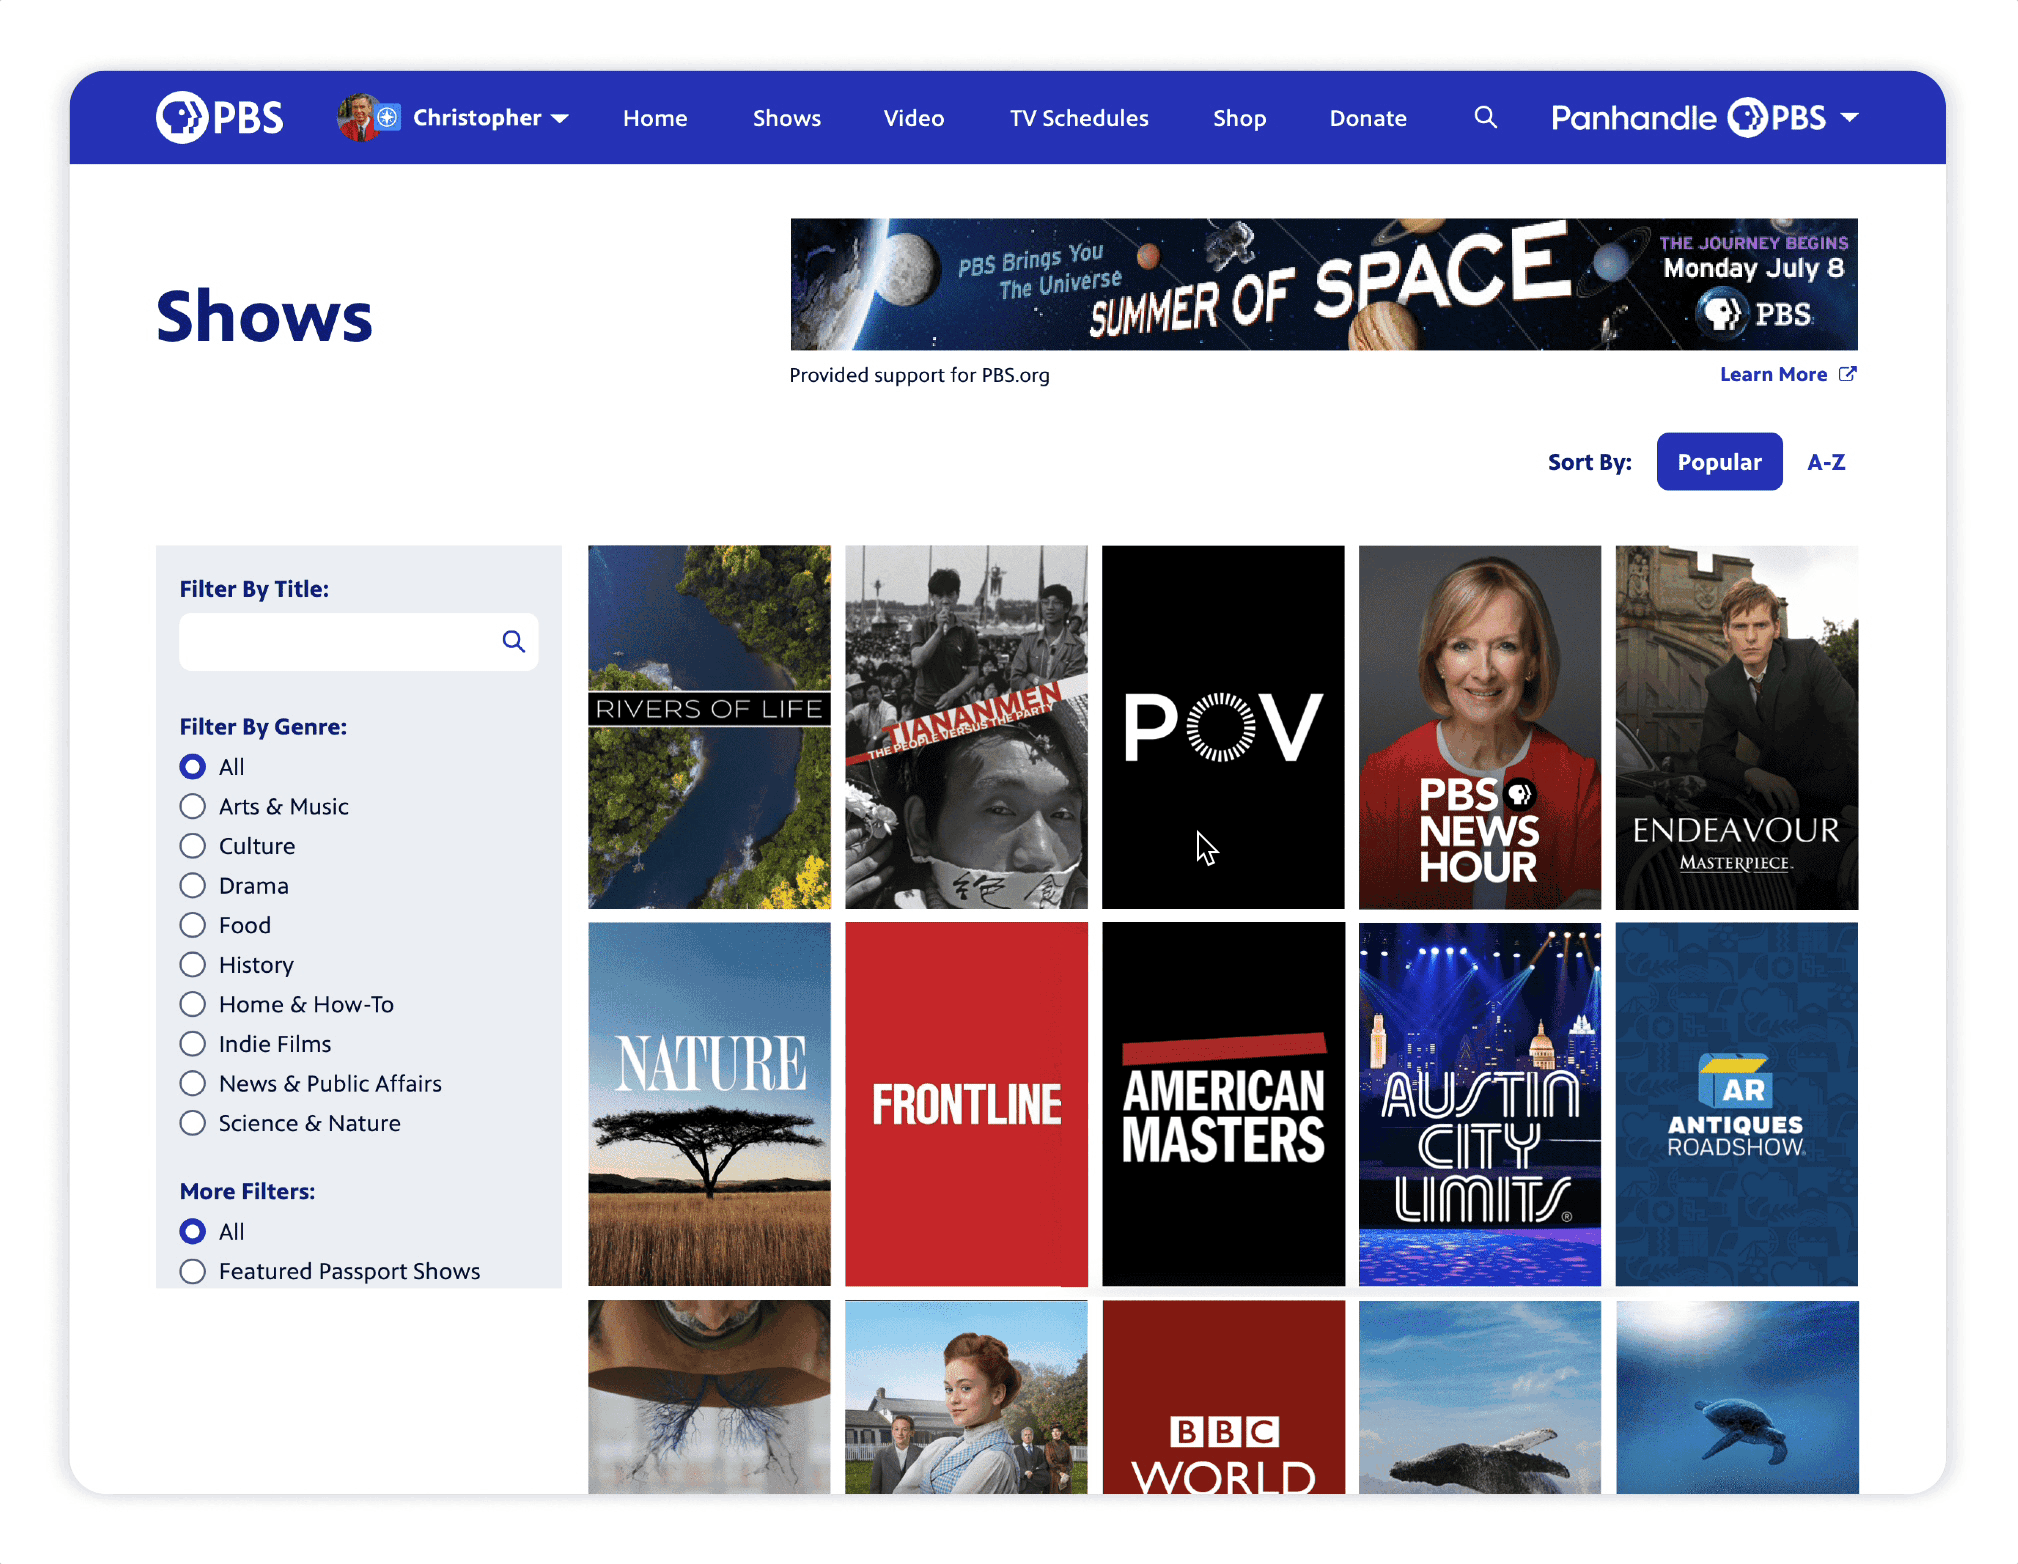2018x1564 pixels.
Task: Select Drama genre filter
Action: click(x=192, y=886)
